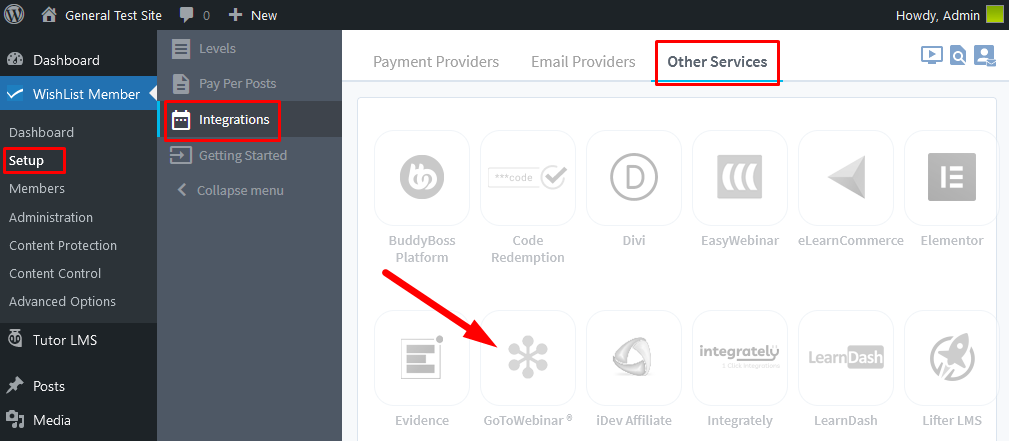Select the Code Redemption integration icon
This screenshot has height=441, width=1009.
[528, 177]
